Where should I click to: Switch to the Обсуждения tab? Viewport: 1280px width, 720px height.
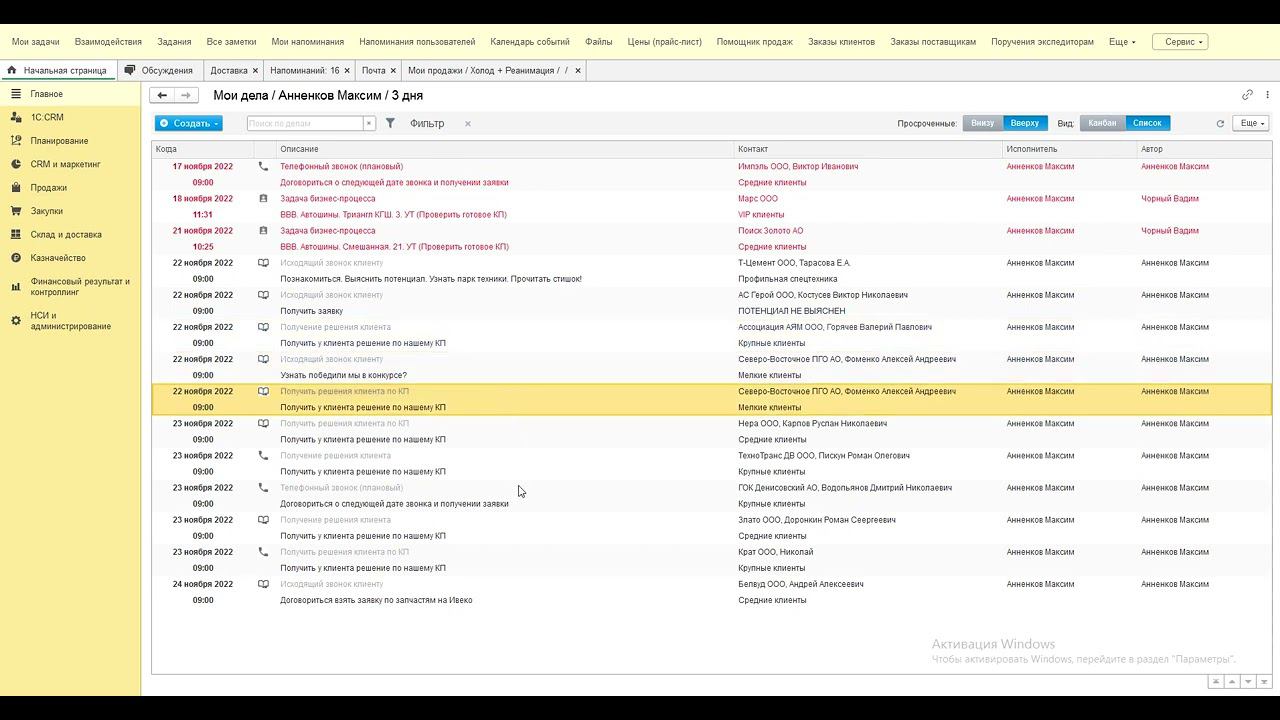click(159, 70)
